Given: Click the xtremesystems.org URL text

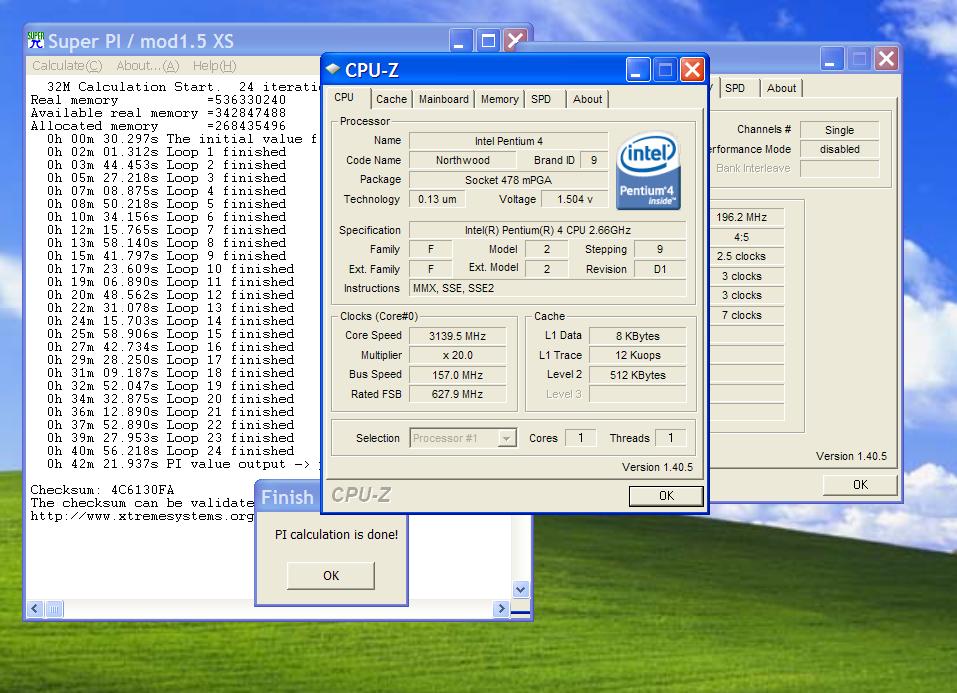Looking at the screenshot, I should (x=142, y=516).
